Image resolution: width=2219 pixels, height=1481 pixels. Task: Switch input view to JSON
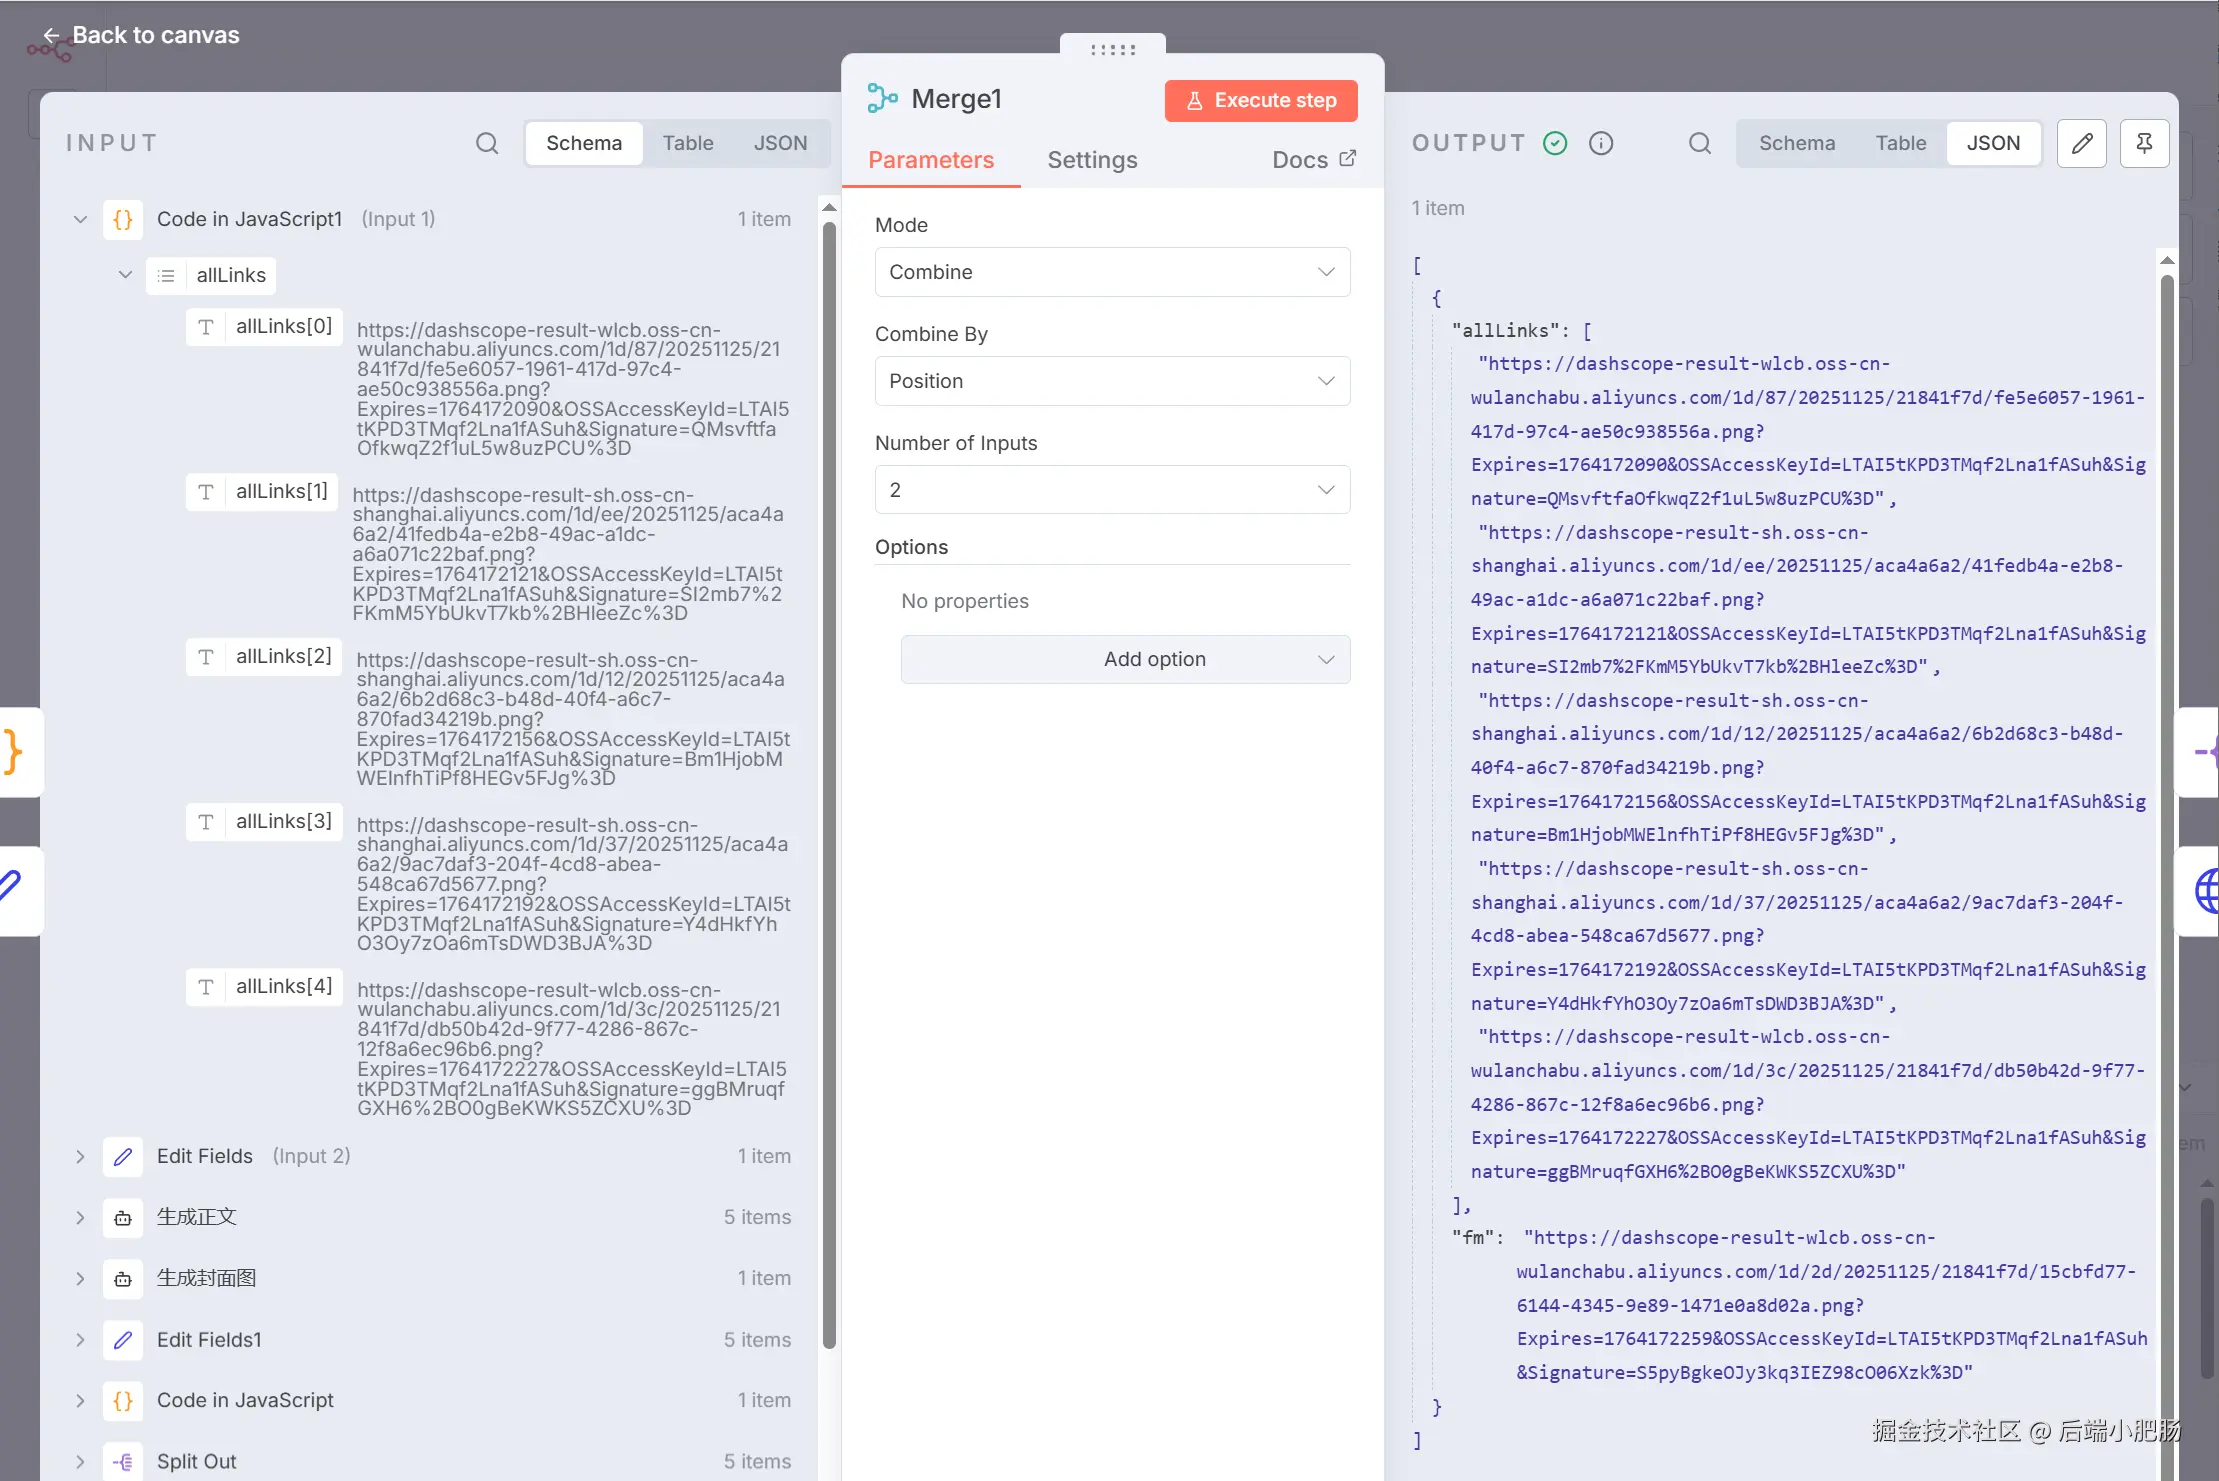780,143
